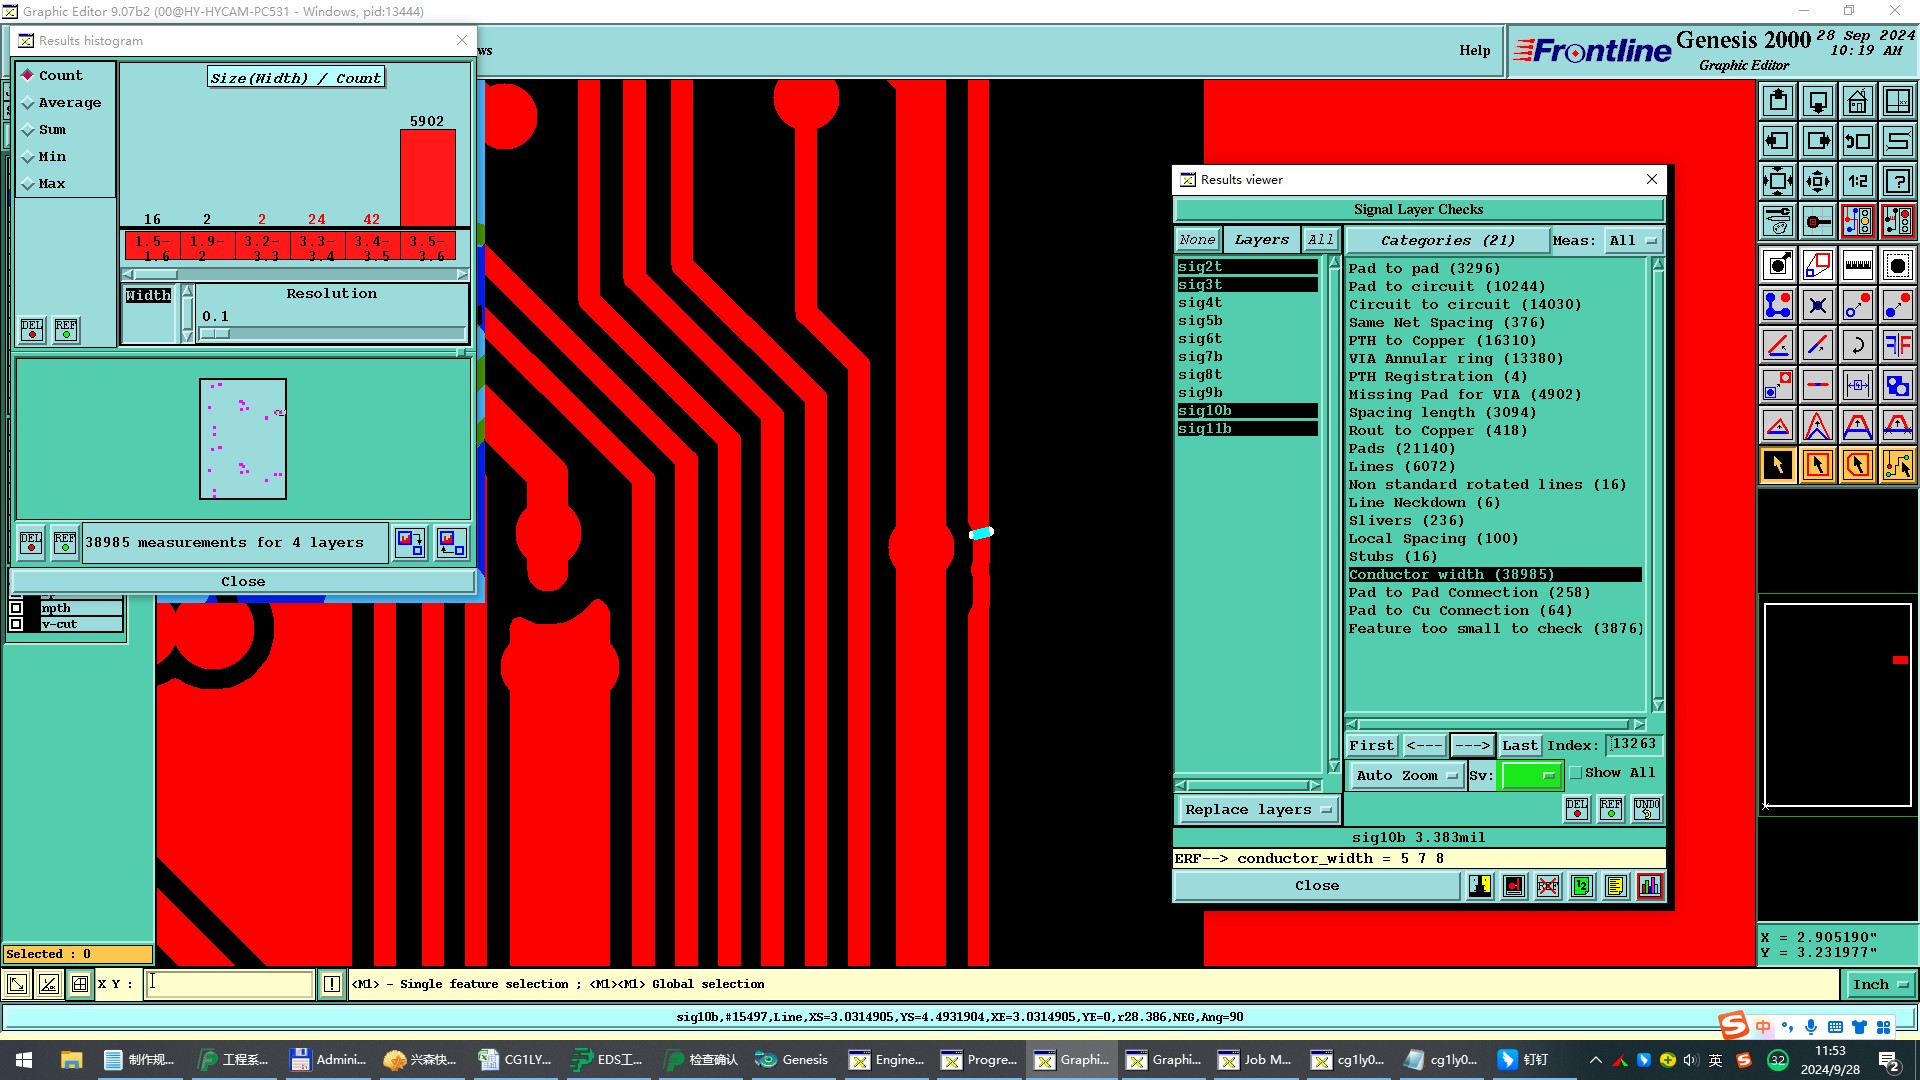This screenshot has height=1080, width=1920.
Task: Click the Last navigation button
Action: pyautogui.click(x=1519, y=745)
